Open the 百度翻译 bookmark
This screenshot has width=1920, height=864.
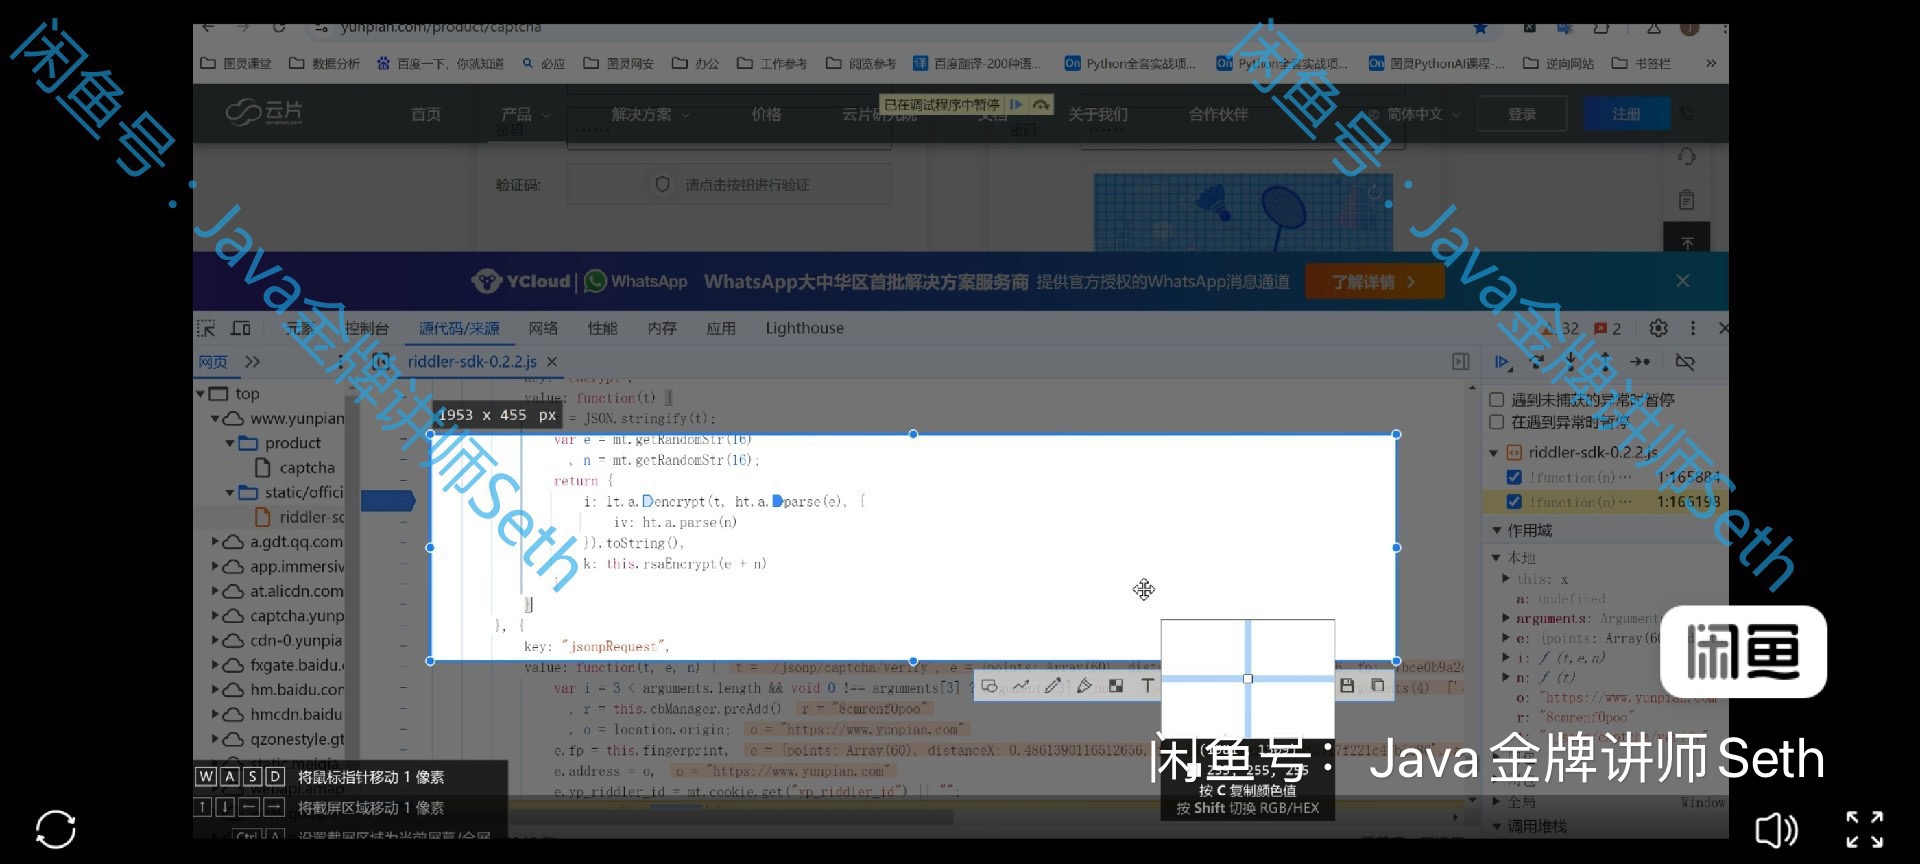(977, 63)
